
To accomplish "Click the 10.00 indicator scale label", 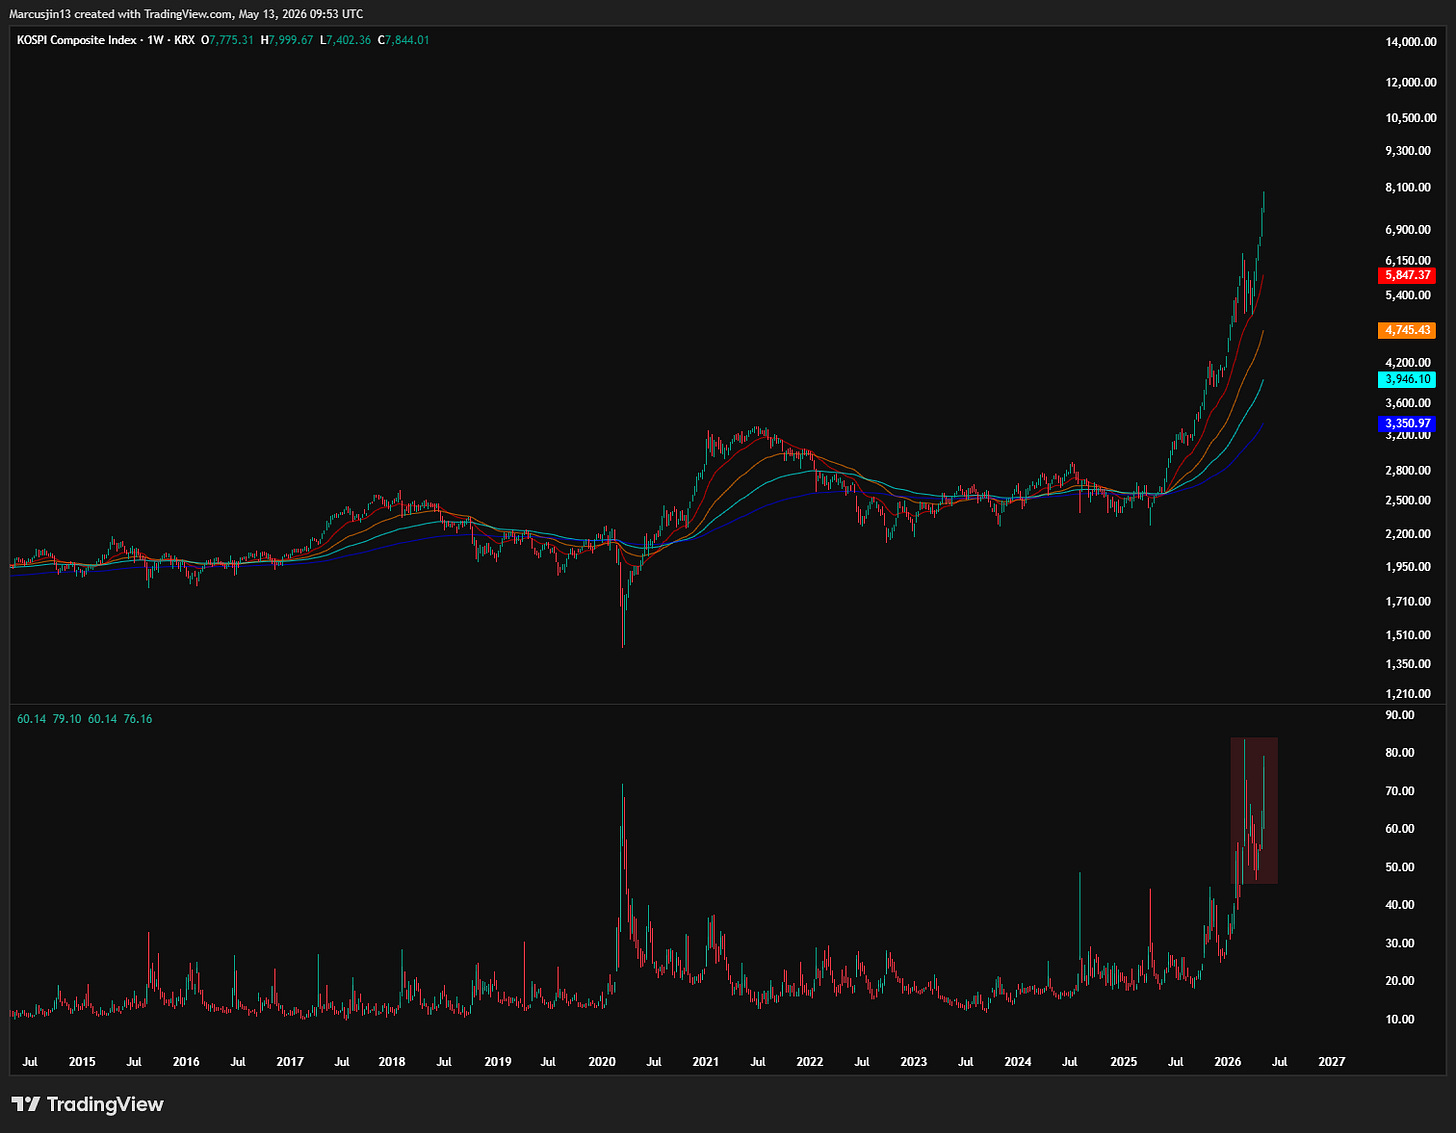I will (1400, 1020).
